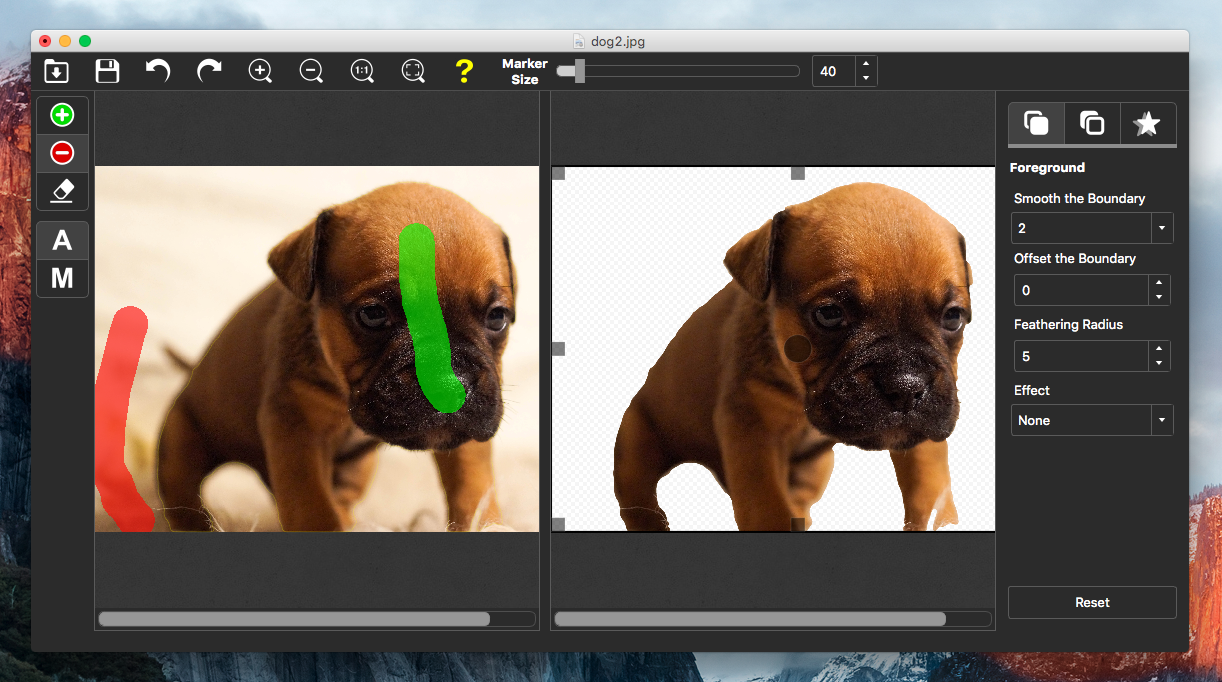
Task: Maximize window with the green button
Action: (85, 41)
